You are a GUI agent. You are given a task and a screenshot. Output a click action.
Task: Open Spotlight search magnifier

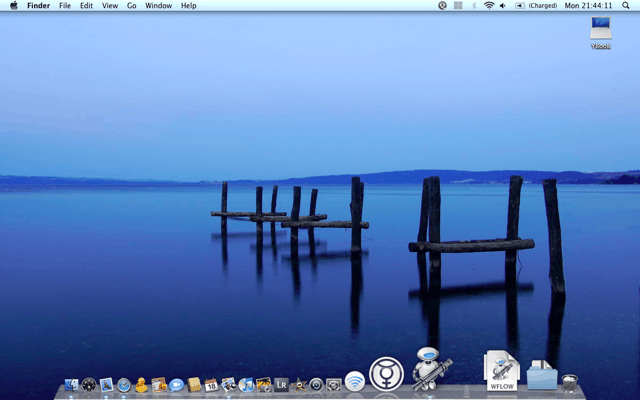tap(626, 6)
